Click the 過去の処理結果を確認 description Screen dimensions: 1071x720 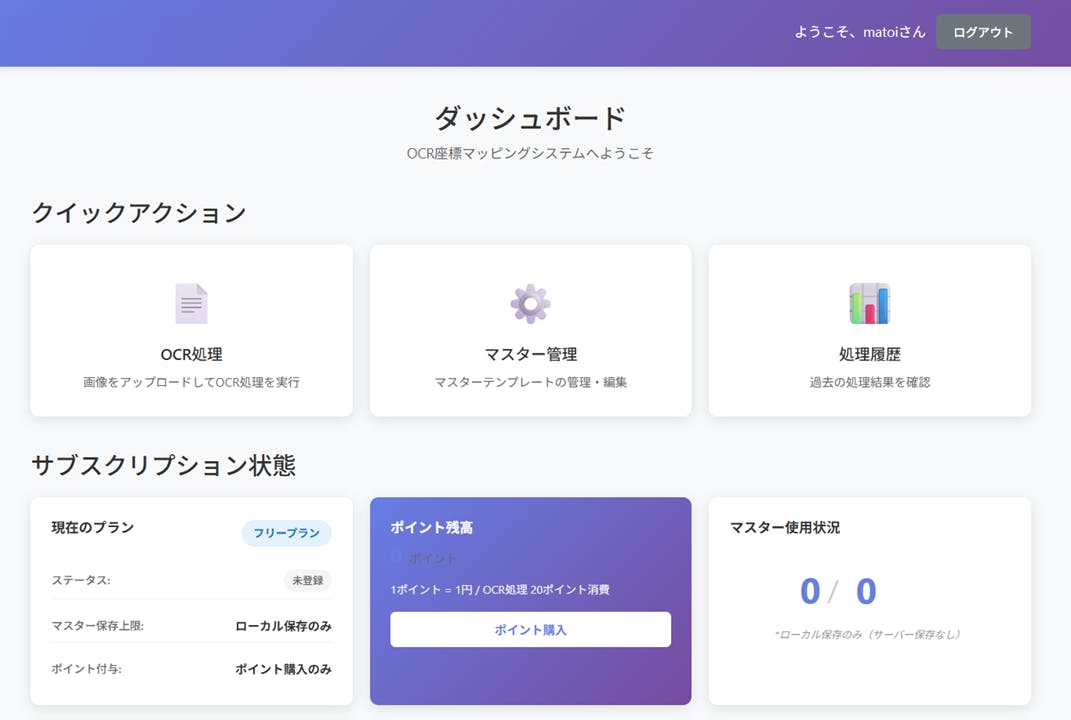click(x=869, y=382)
